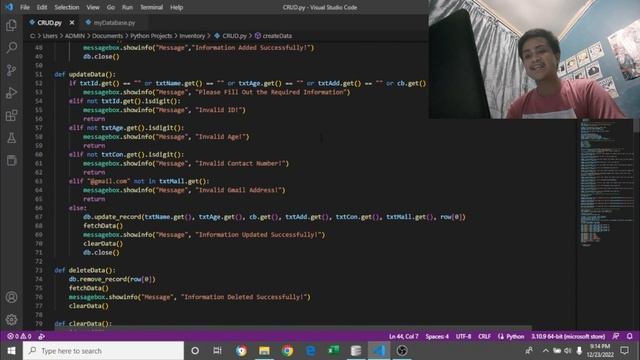
Task: Click the def updateData(): line
Action: pos(85,74)
